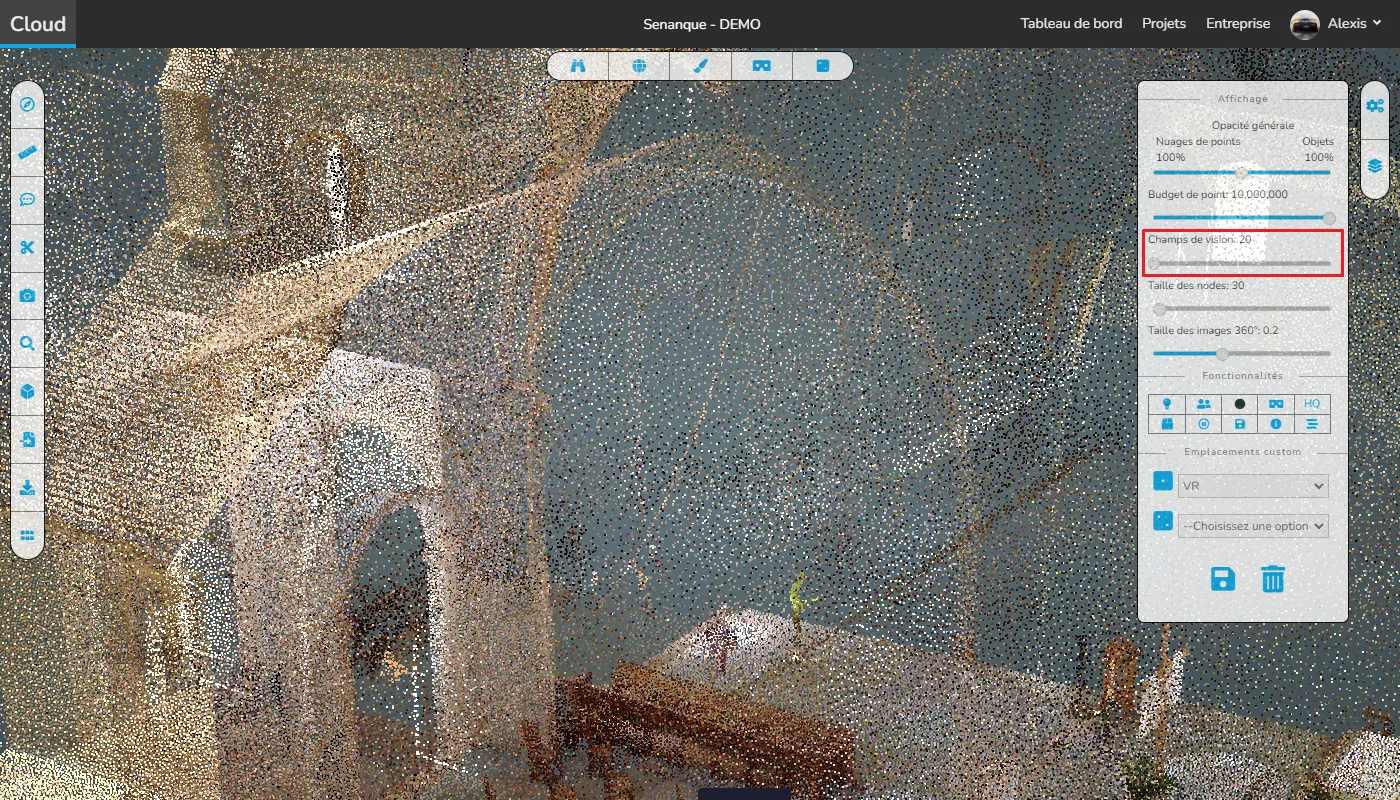
Task: Open the settings gears panel on right
Action: (x=1375, y=105)
